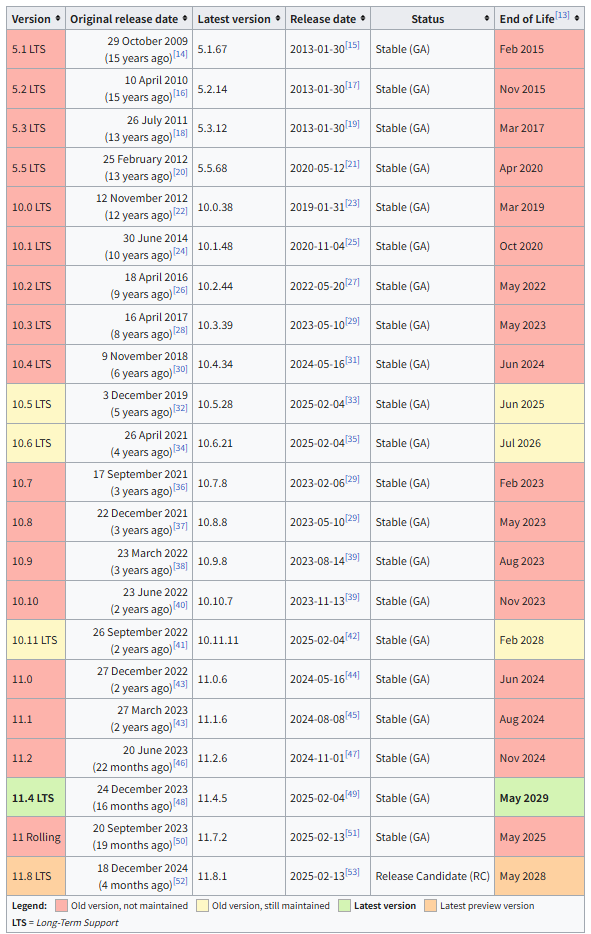Sort by Original release date arrows
The height and width of the screenshot is (934, 591).
[x=185, y=19]
